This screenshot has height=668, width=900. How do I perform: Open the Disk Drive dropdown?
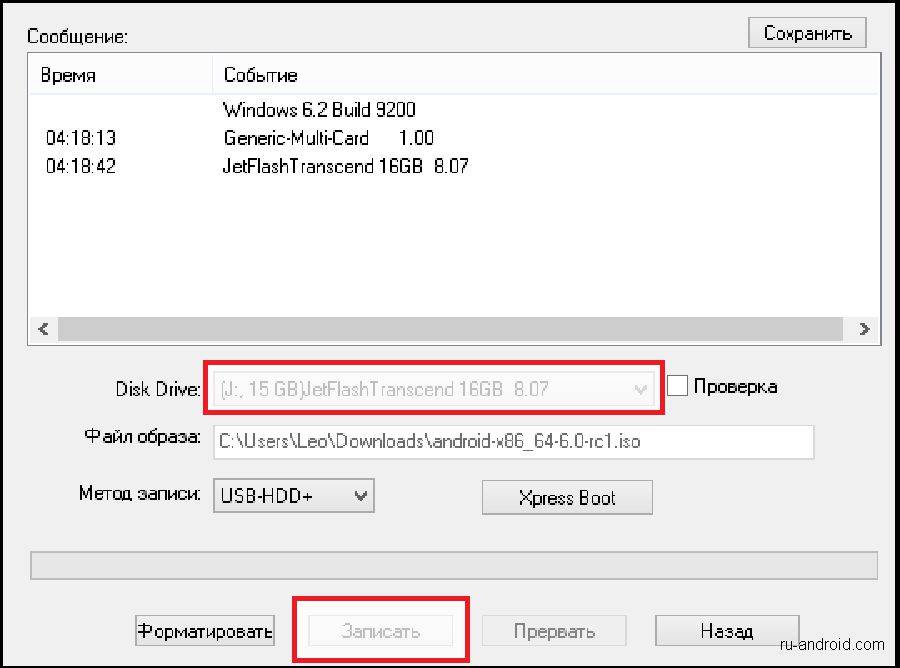coord(640,389)
